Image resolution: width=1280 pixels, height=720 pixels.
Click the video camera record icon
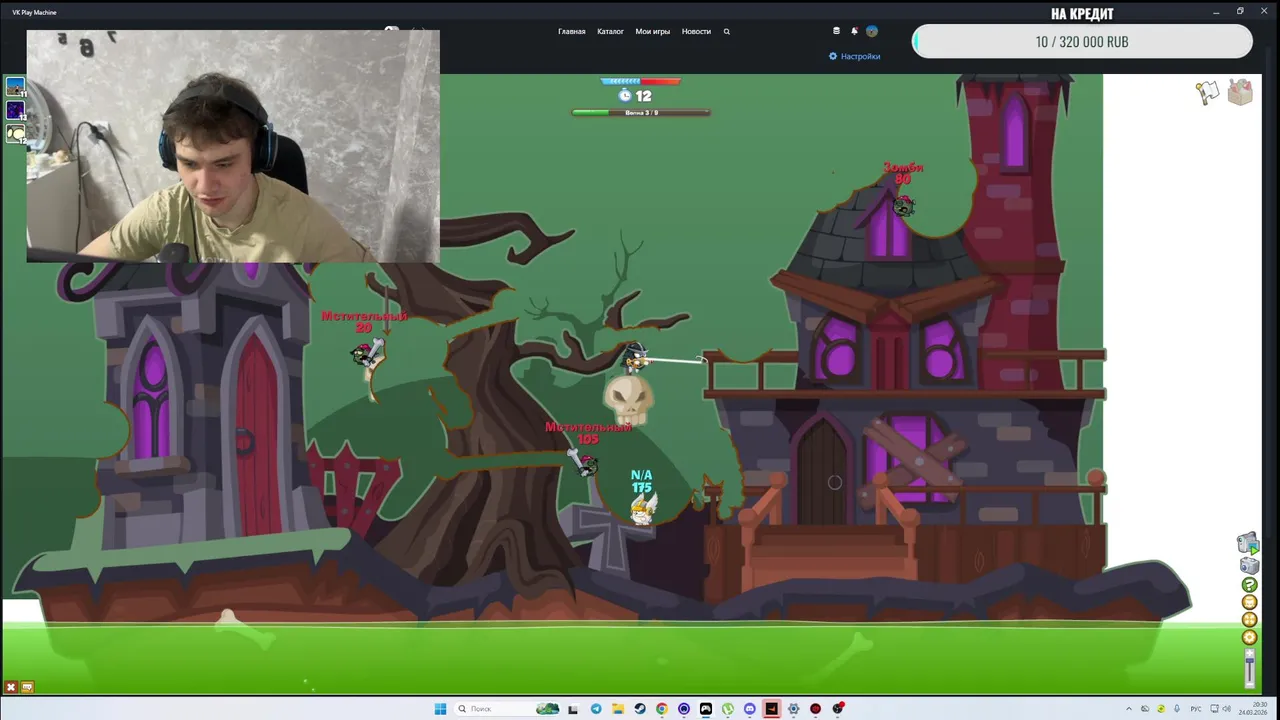tap(1247, 543)
